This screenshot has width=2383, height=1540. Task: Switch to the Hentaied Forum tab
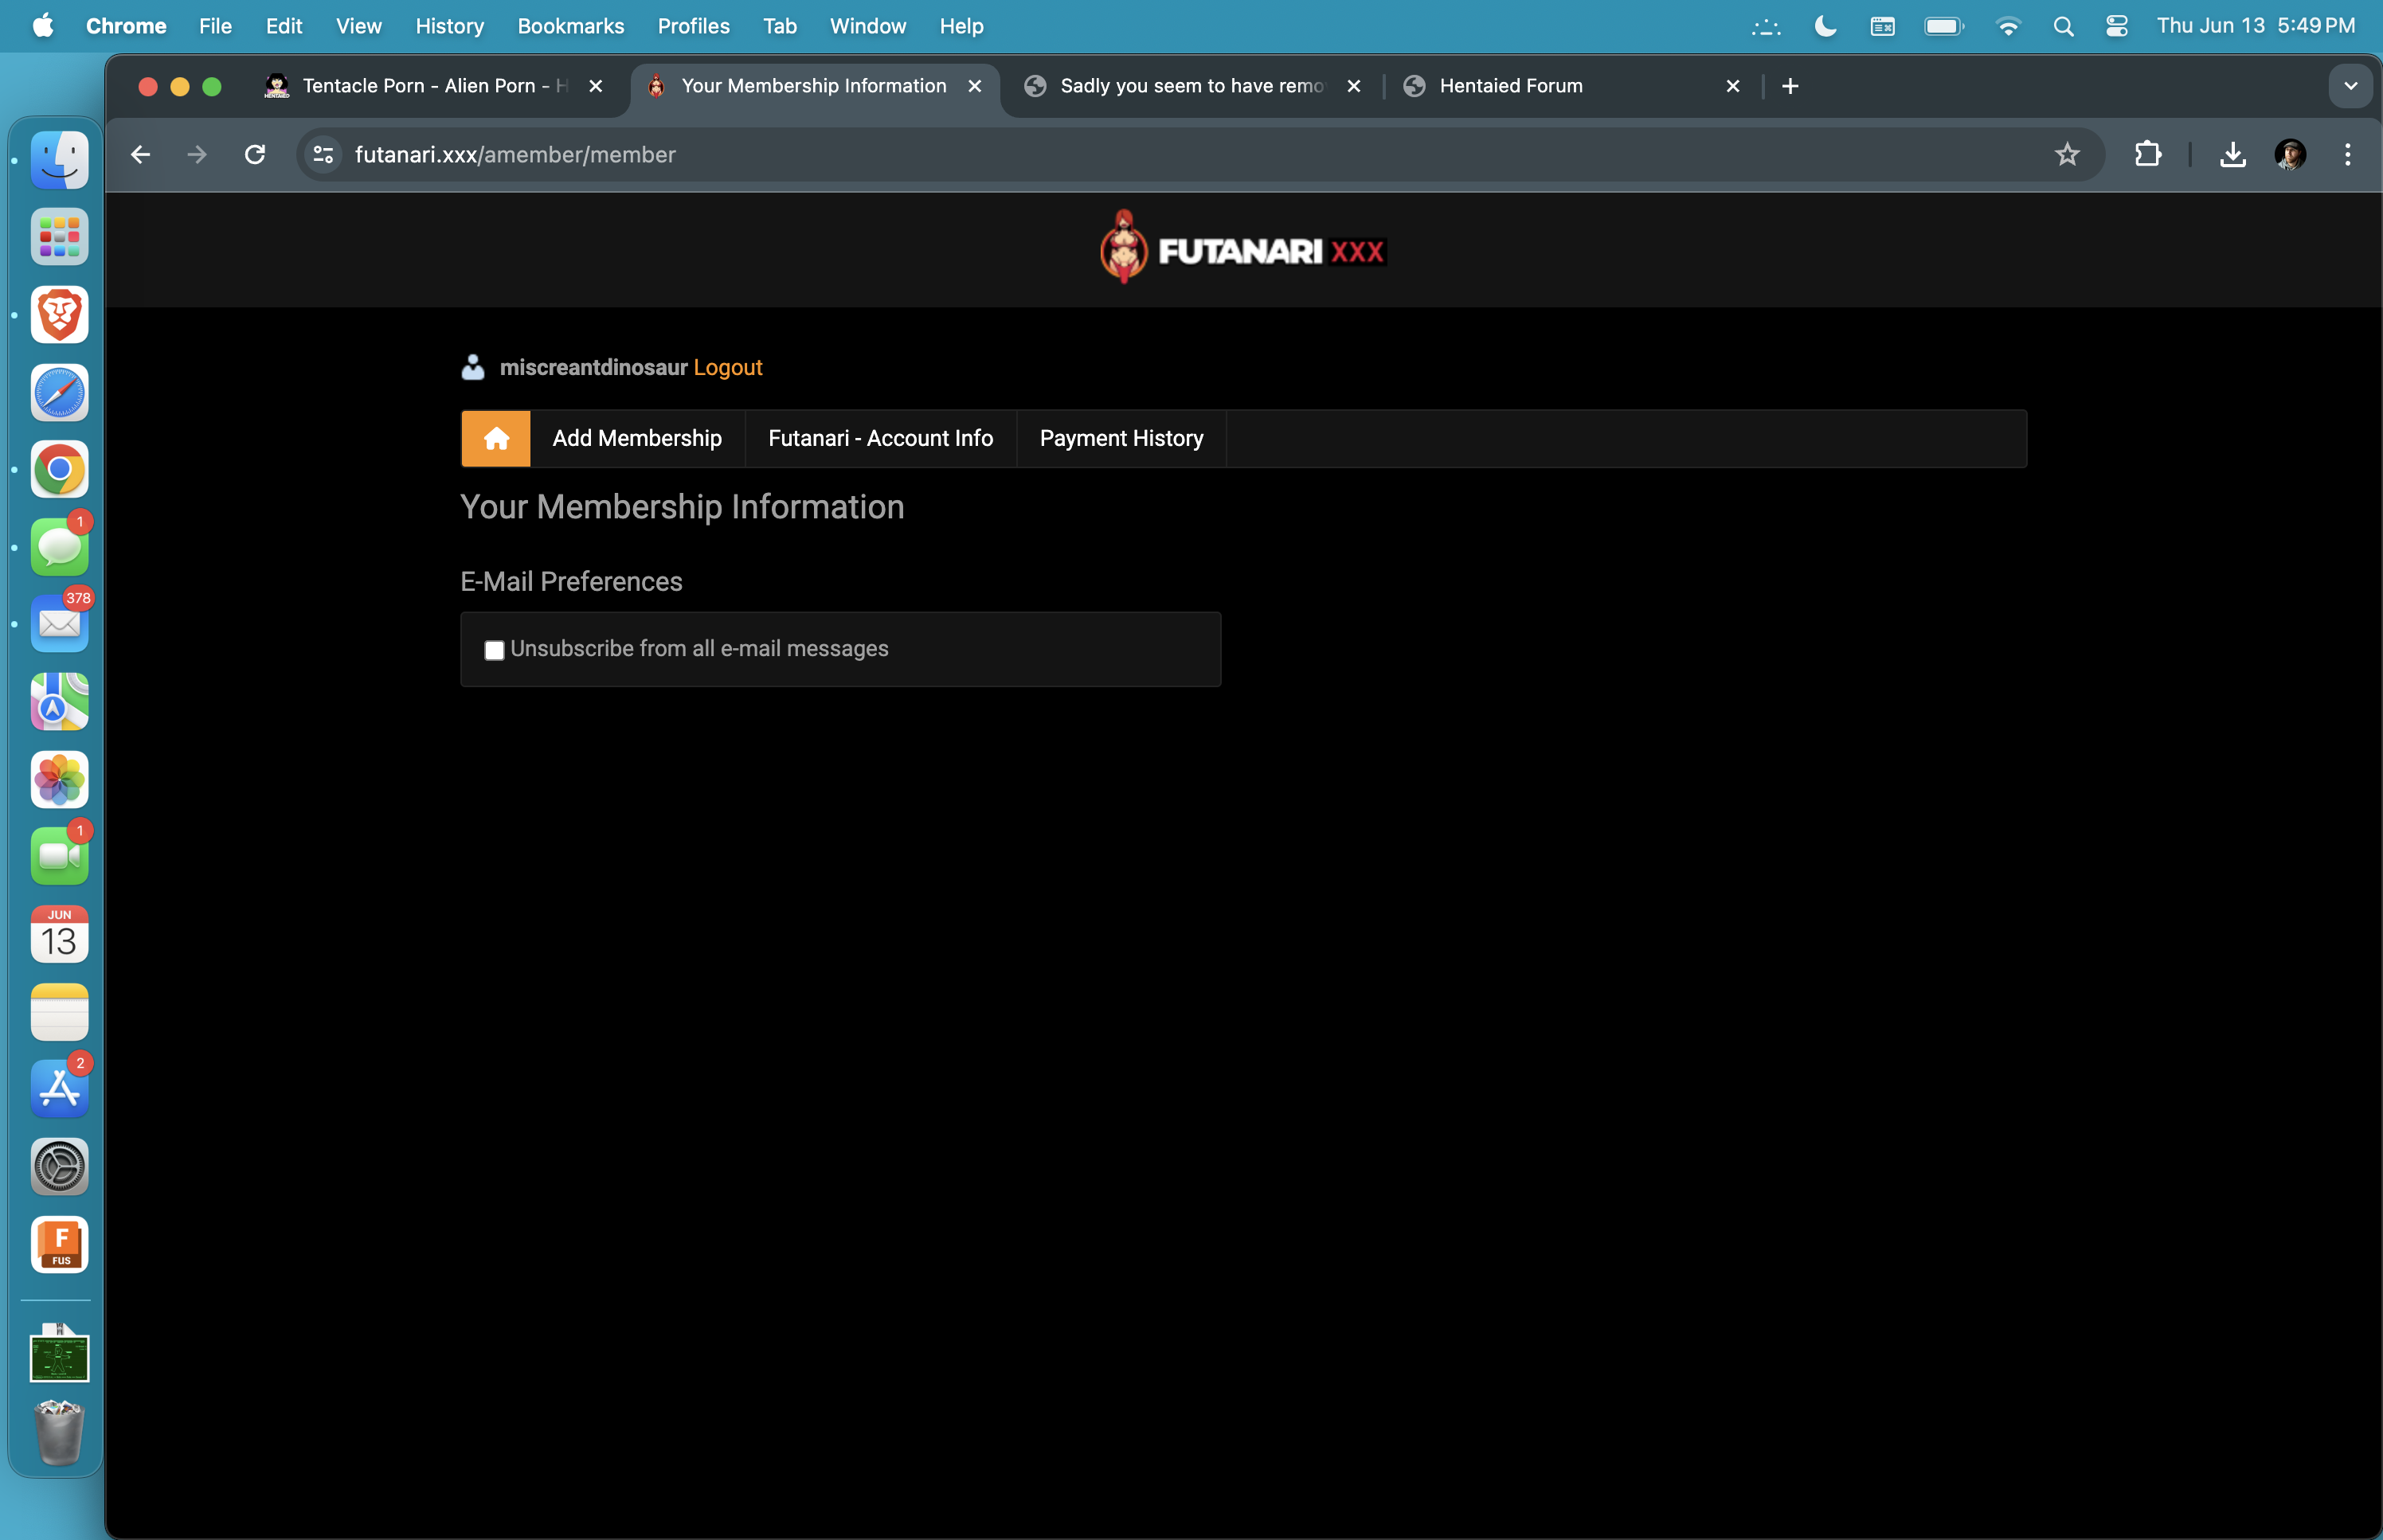(1510, 86)
